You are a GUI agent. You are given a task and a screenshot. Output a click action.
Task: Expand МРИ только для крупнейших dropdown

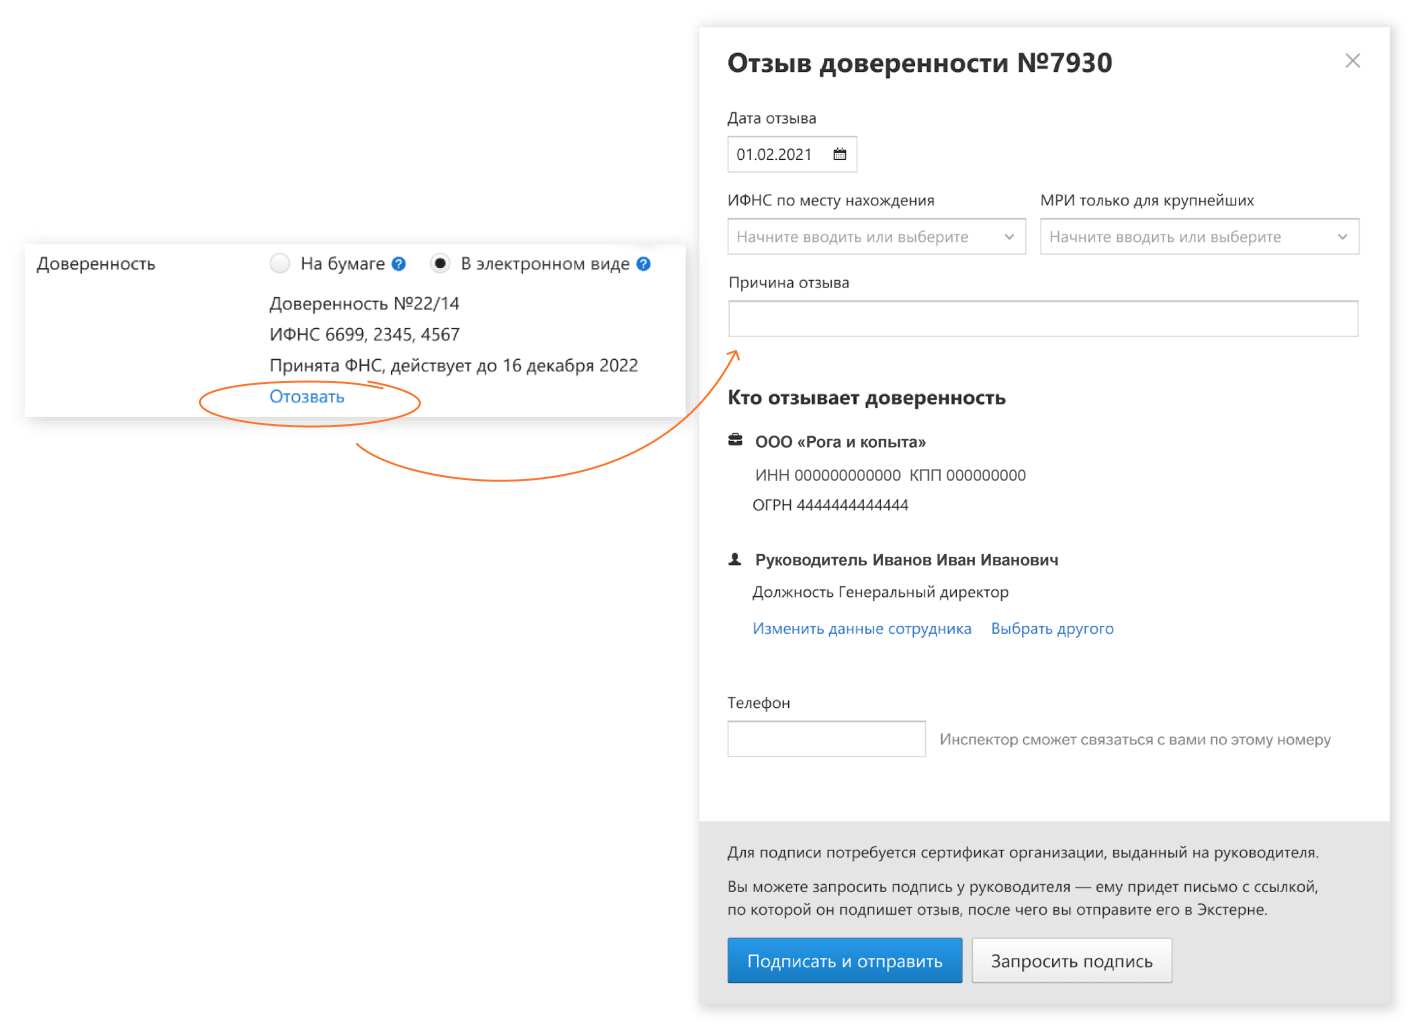click(1200, 237)
